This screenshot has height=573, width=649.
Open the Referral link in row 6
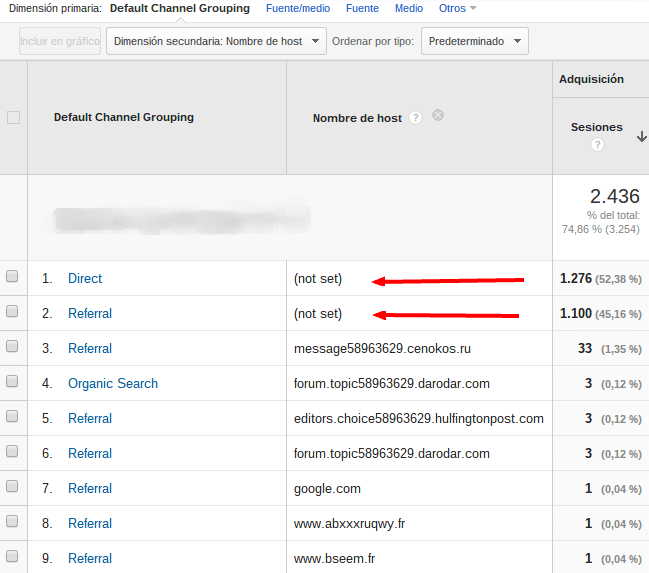90,453
